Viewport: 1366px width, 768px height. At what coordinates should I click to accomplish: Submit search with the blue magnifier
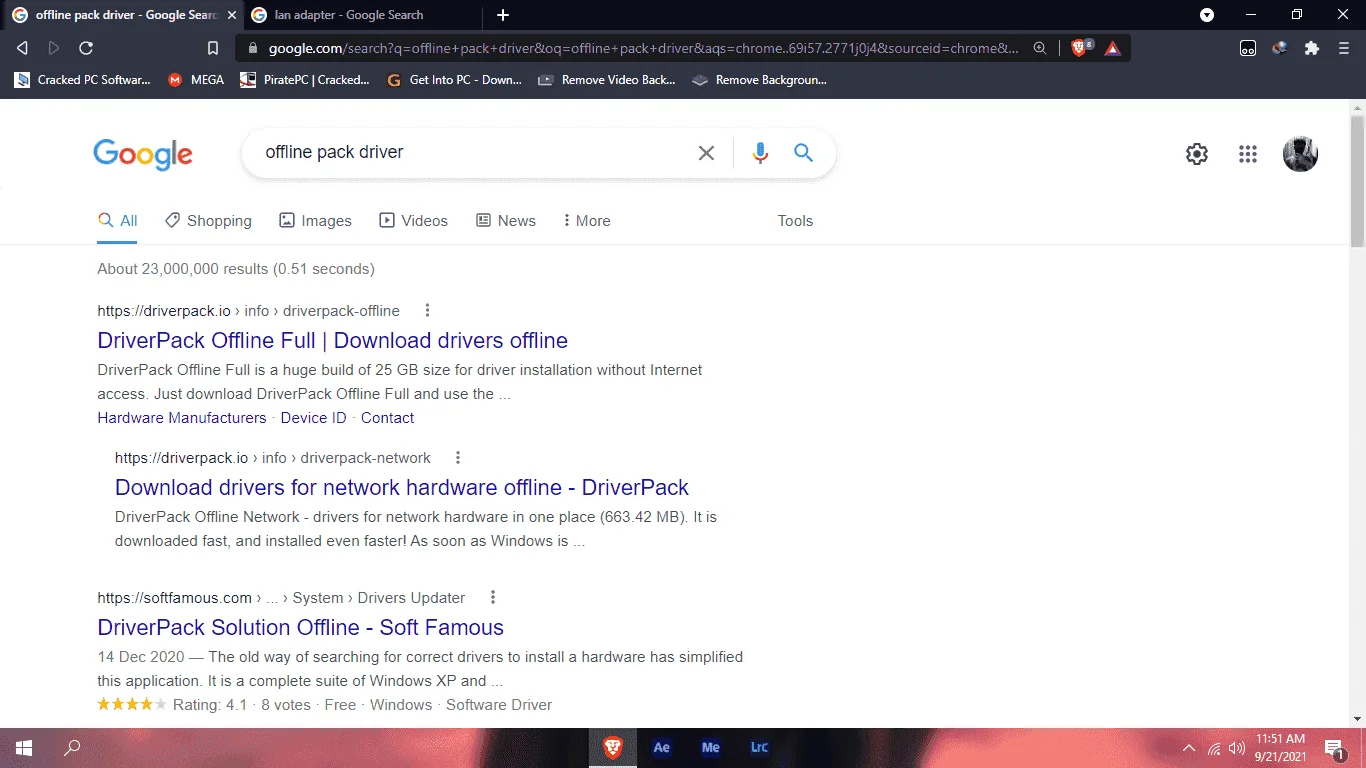803,153
